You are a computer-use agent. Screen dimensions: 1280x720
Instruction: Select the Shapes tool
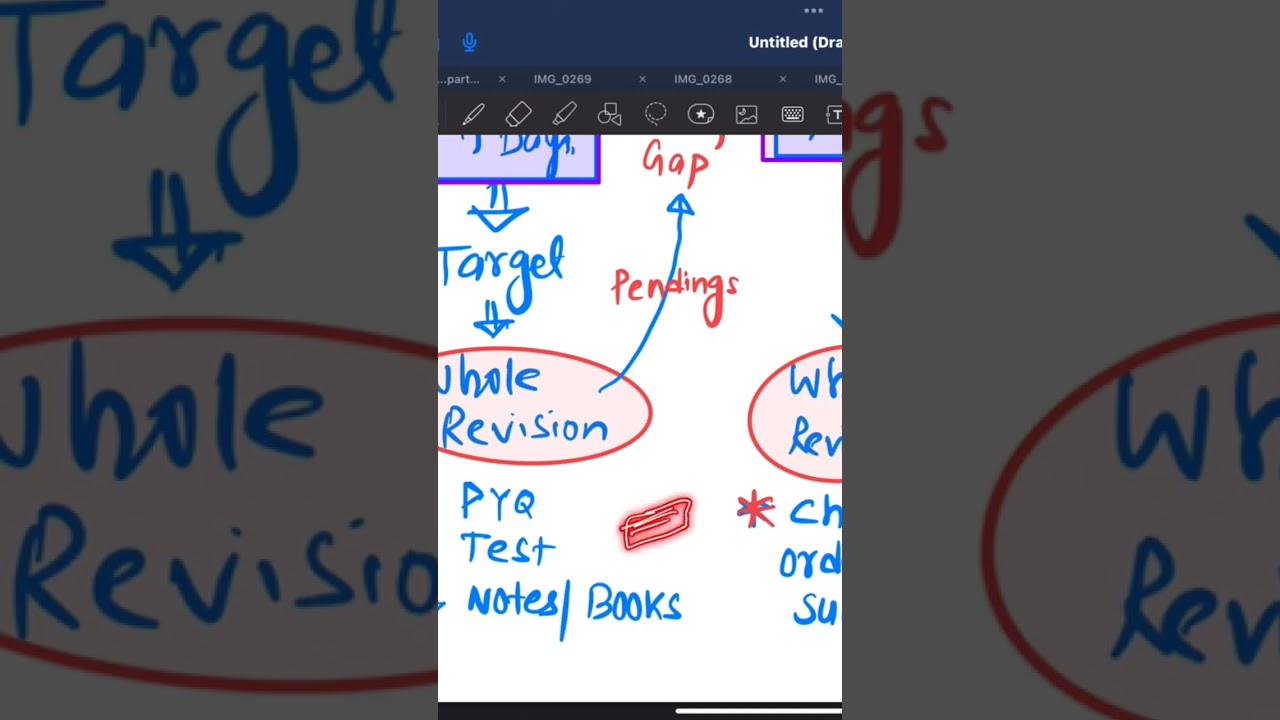[609, 114]
